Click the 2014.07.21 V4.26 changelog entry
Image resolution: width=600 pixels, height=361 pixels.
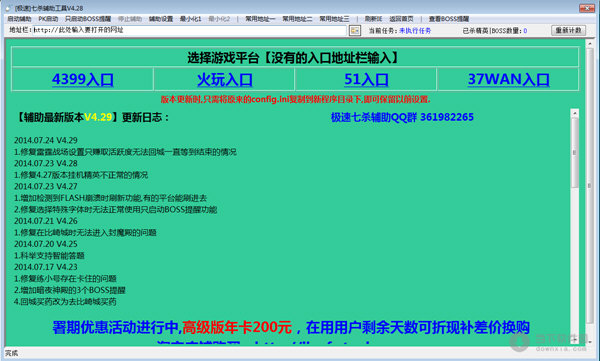point(46,221)
